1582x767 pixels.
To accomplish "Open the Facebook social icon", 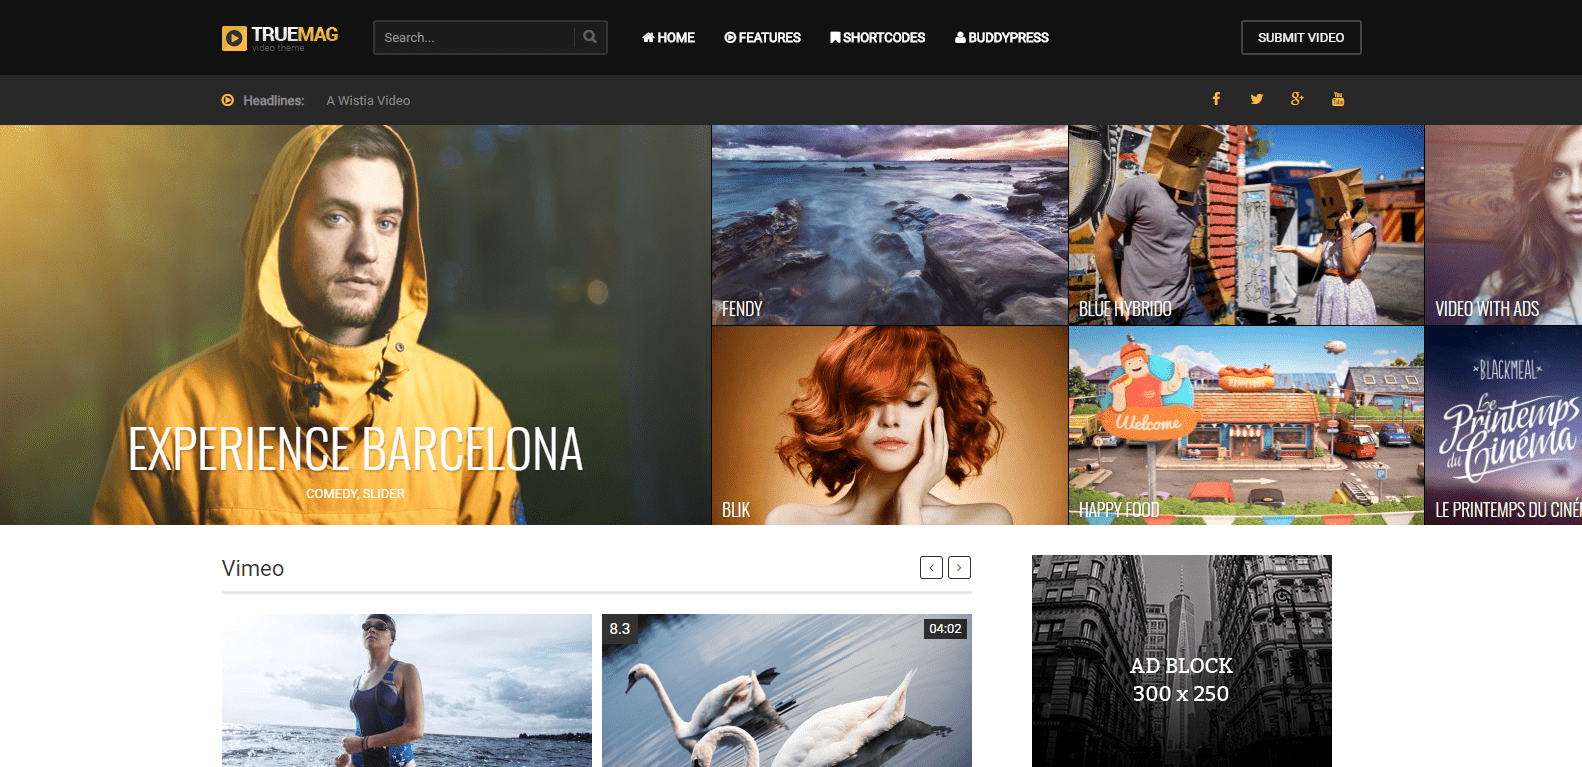I will click(1216, 99).
